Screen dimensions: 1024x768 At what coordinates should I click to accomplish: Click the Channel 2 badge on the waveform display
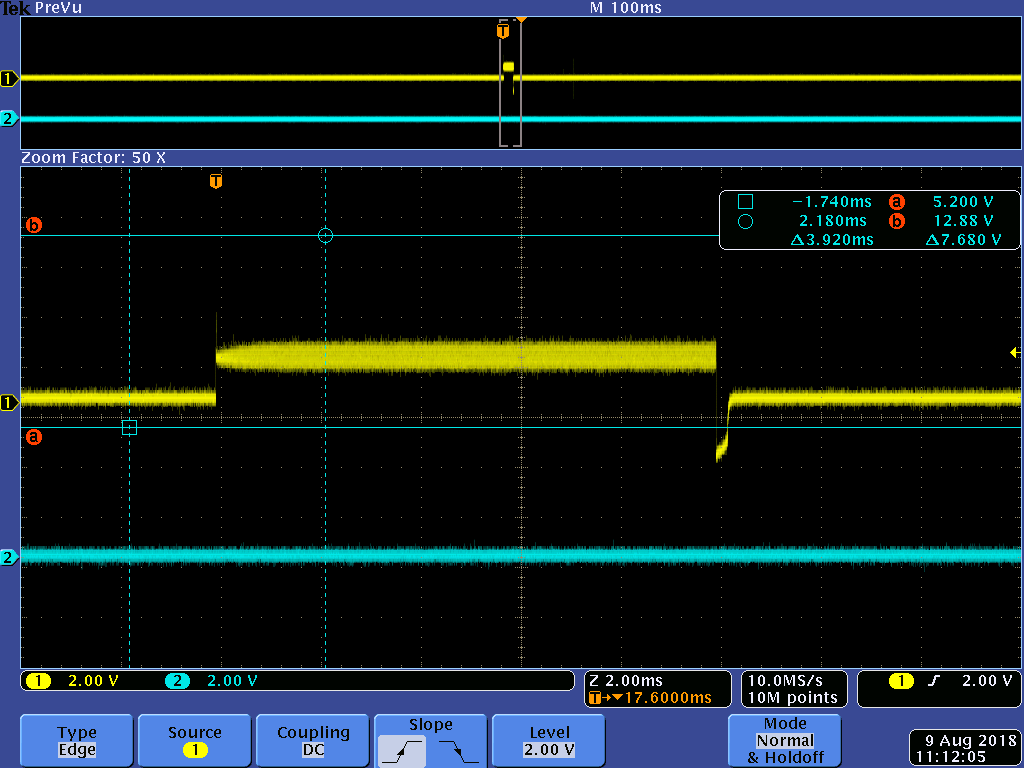pos(9,558)
